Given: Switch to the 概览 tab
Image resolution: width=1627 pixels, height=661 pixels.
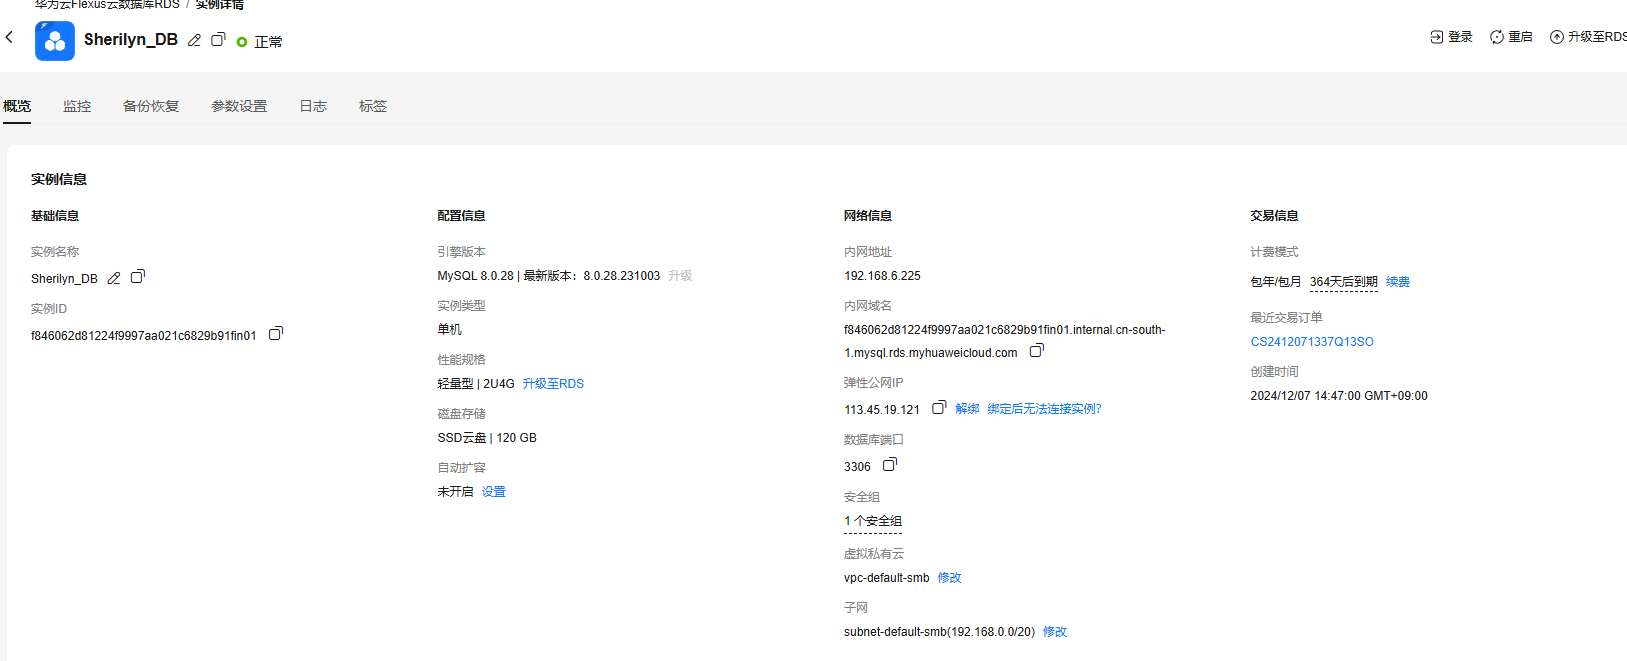Looking at the screenshot, I should [17, 106].
